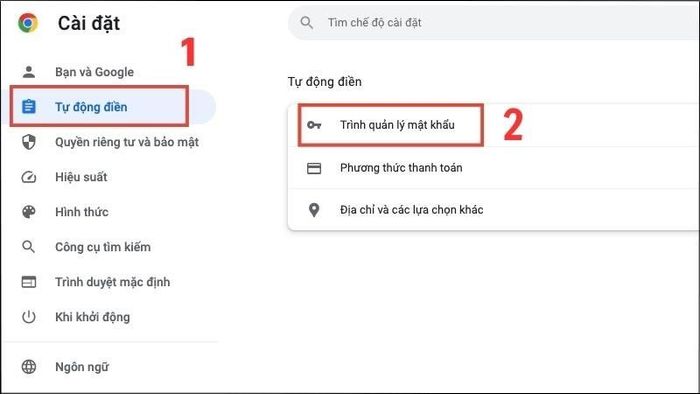Open Địa chỉ và các lựa chọn khác

pos(494,210)
